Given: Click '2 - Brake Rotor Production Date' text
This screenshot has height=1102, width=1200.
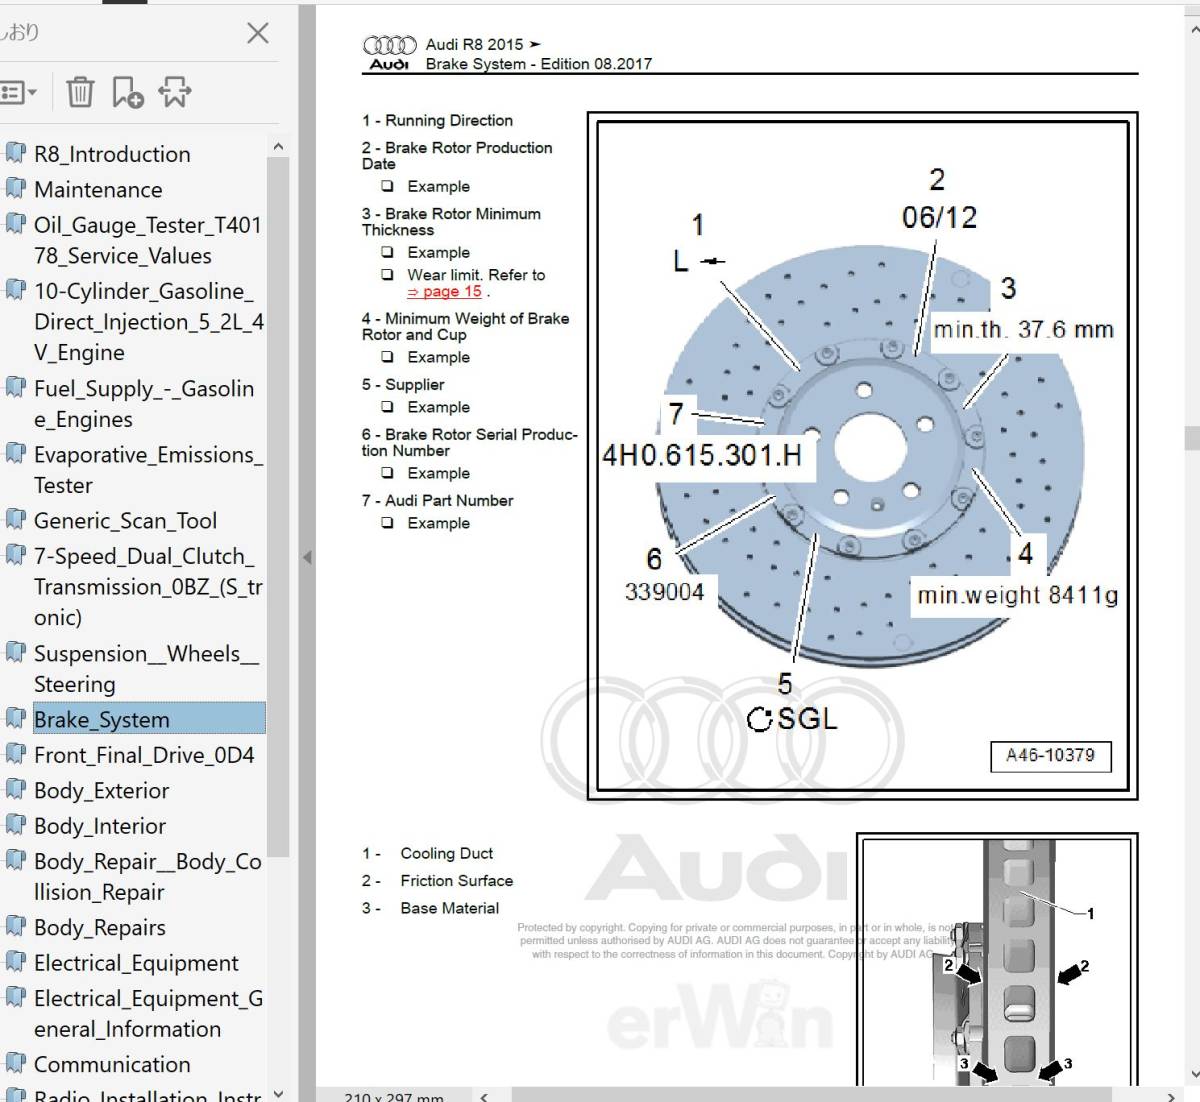Looking at the screenshot, I should (x=457, y=156).
